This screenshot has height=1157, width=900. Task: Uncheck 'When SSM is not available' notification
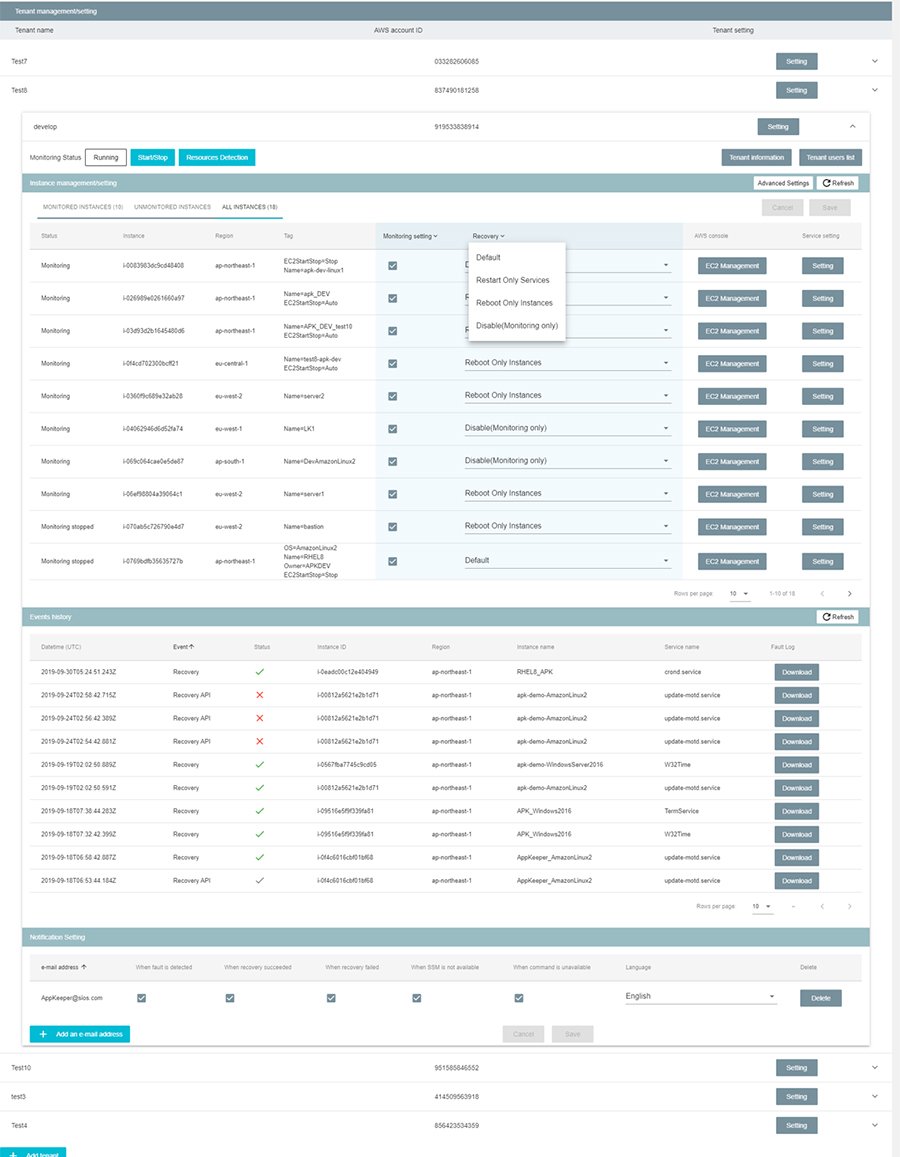pyautogui.click(x=417, y=997)
